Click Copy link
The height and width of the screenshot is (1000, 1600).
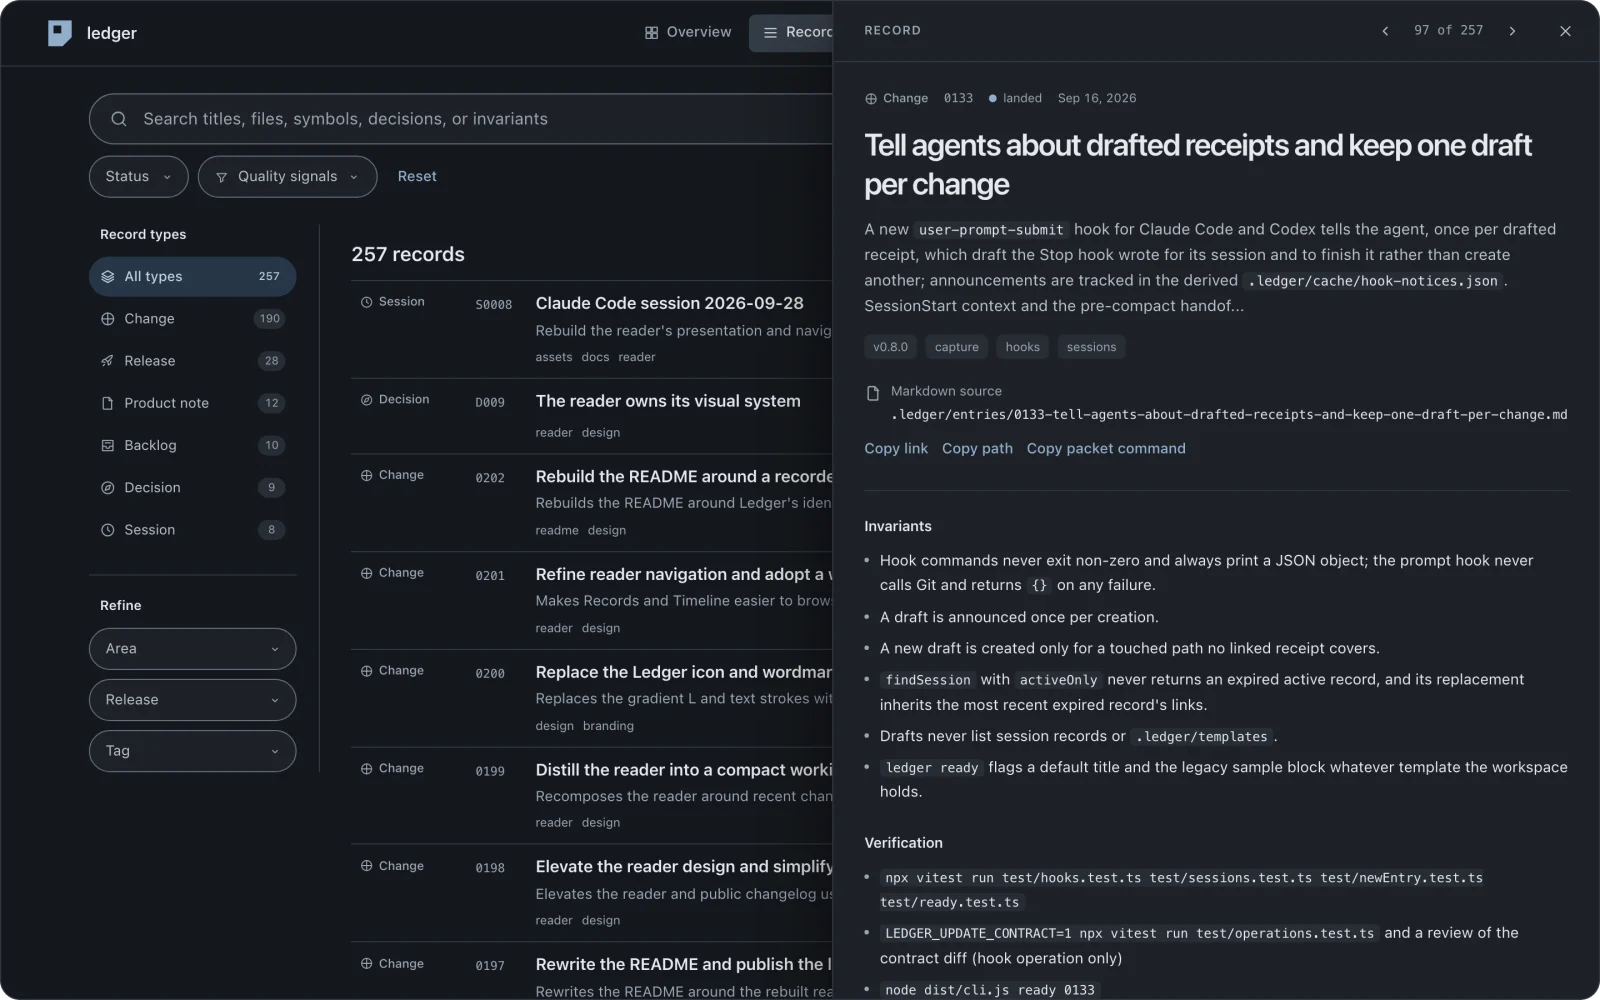pos(896,448)
